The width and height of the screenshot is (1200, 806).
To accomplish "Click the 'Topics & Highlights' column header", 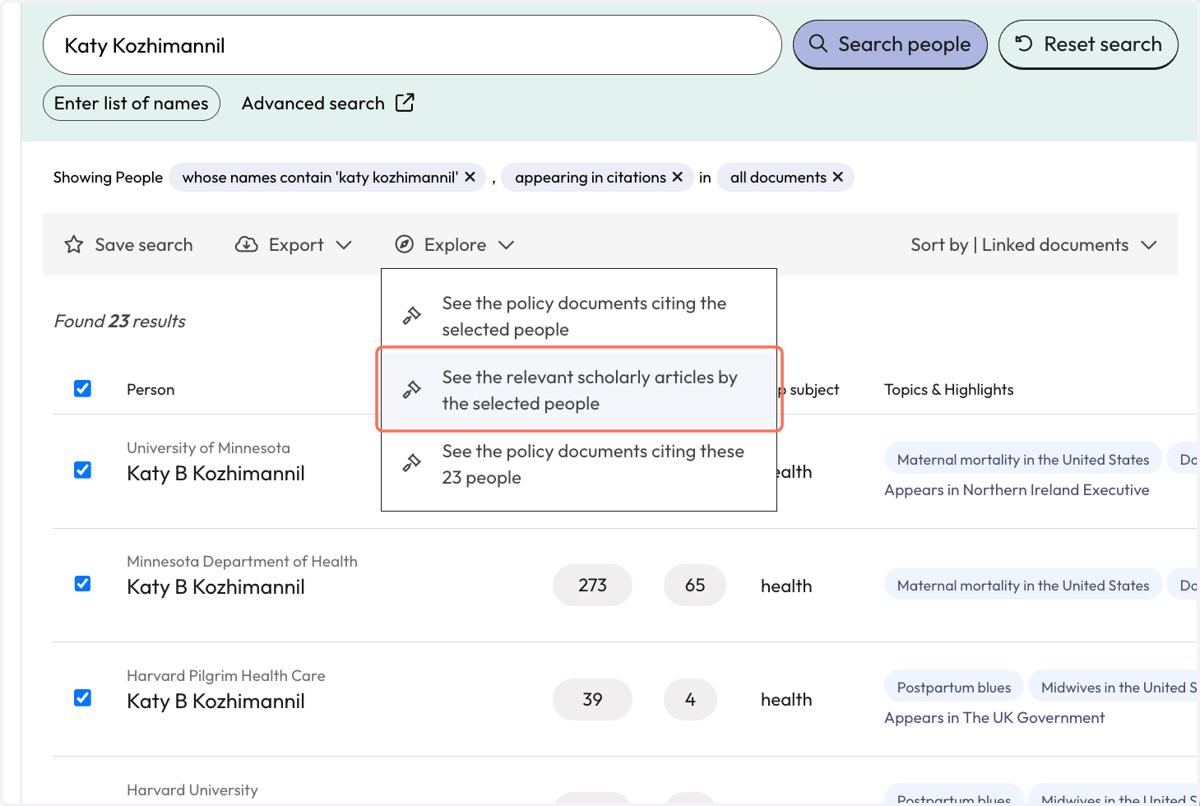I will click(x=949, y=390).
